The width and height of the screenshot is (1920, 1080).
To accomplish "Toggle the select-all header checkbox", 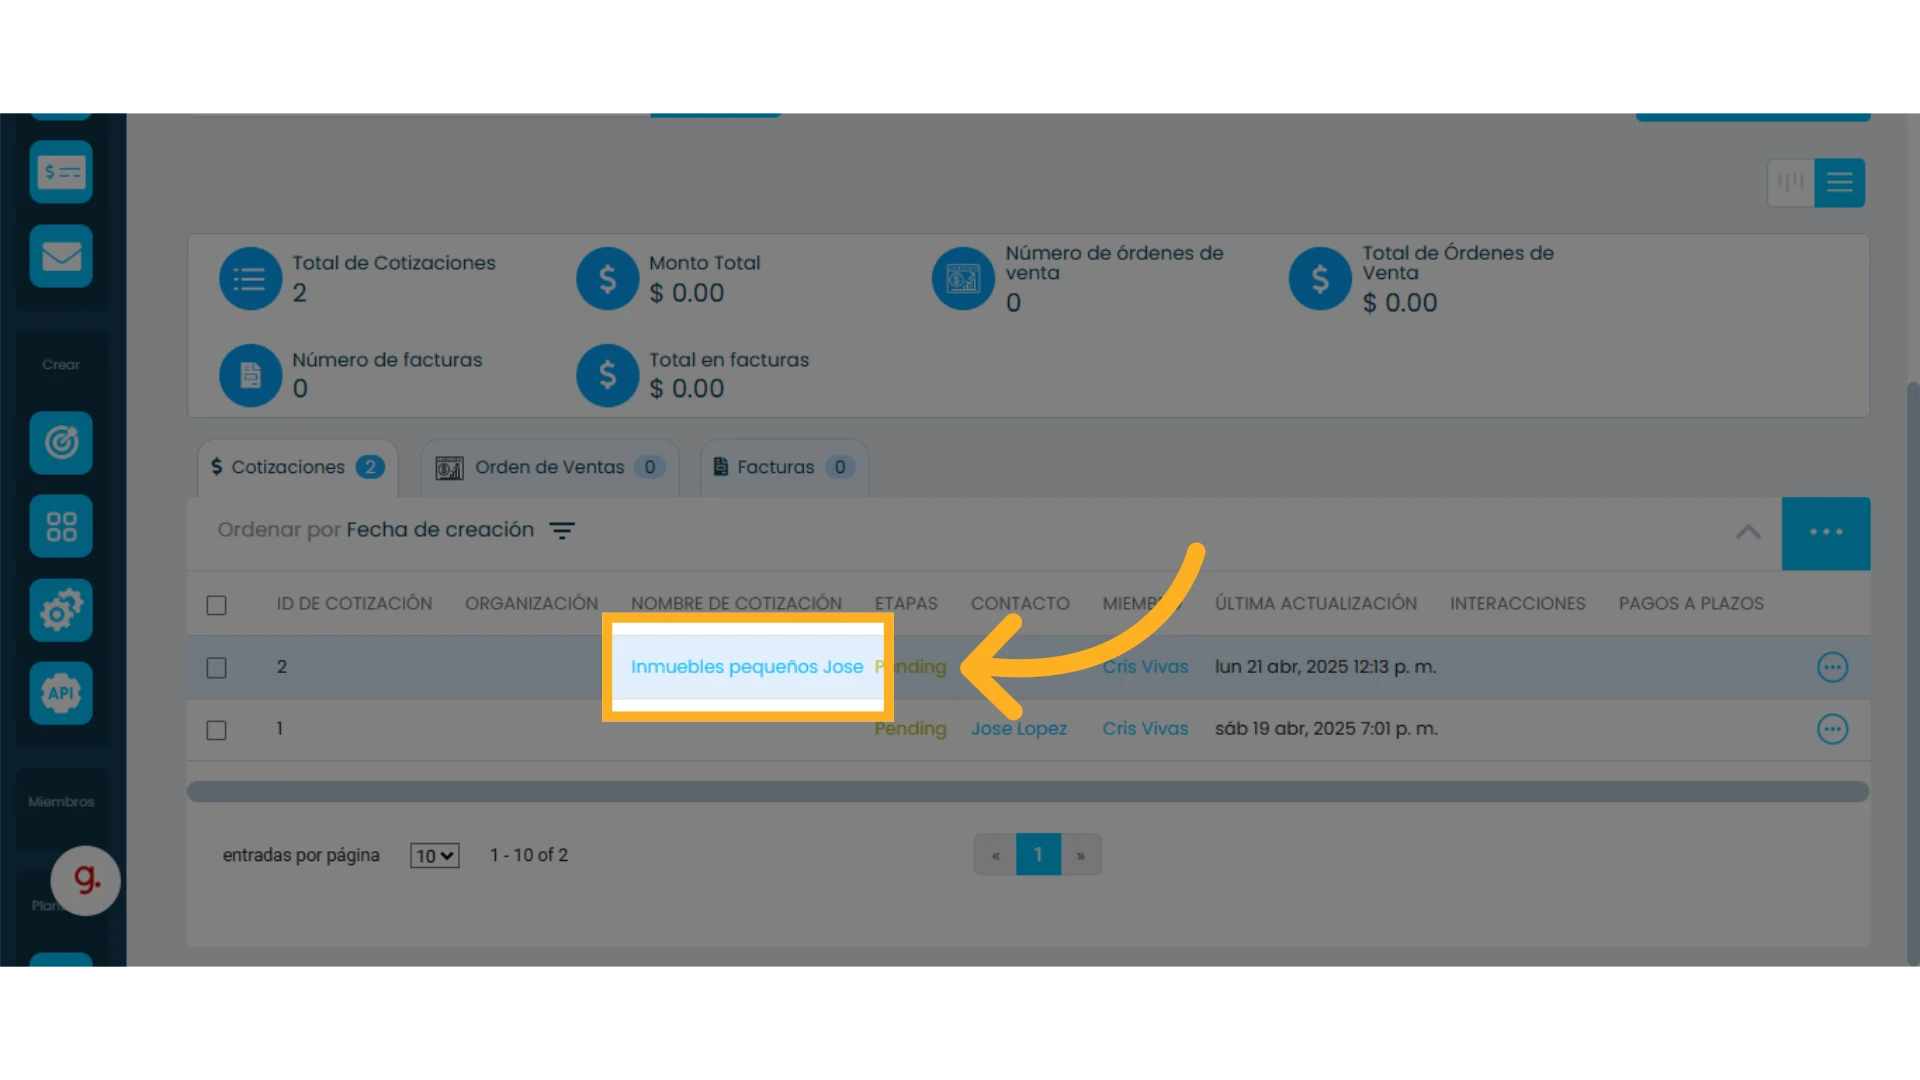I will pos(216,605).
